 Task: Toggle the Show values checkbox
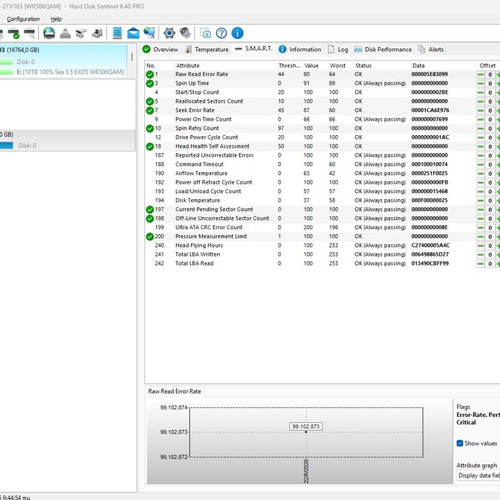tap(460, 443)
